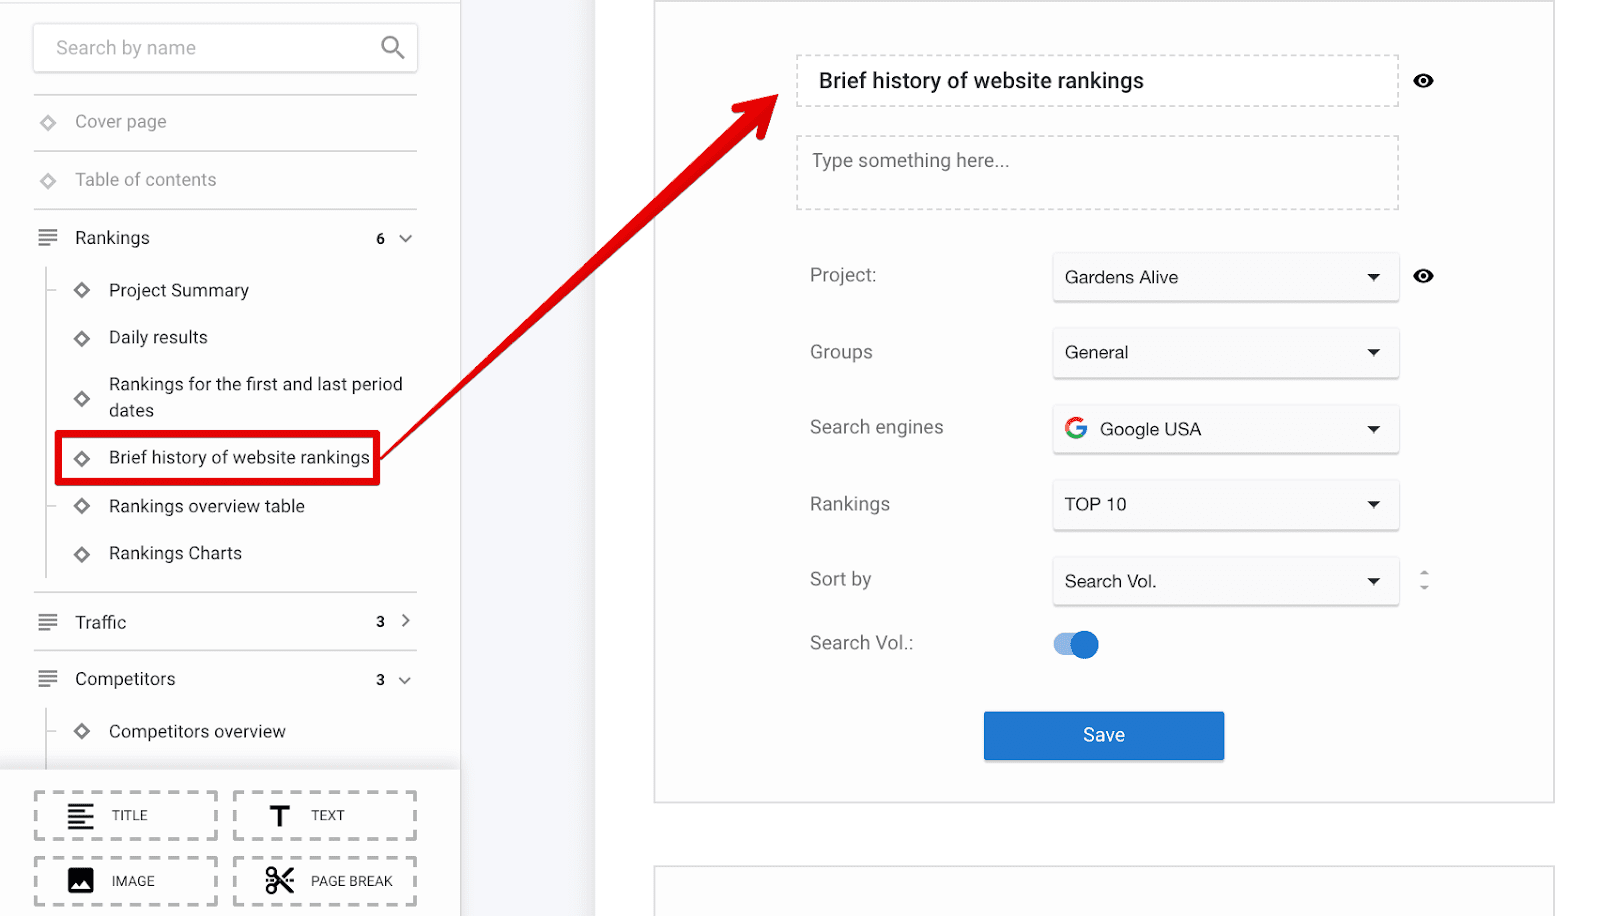Screen dimensions: 1600x916
Task: Add an IMAGE block
Action: coord(126,881)
